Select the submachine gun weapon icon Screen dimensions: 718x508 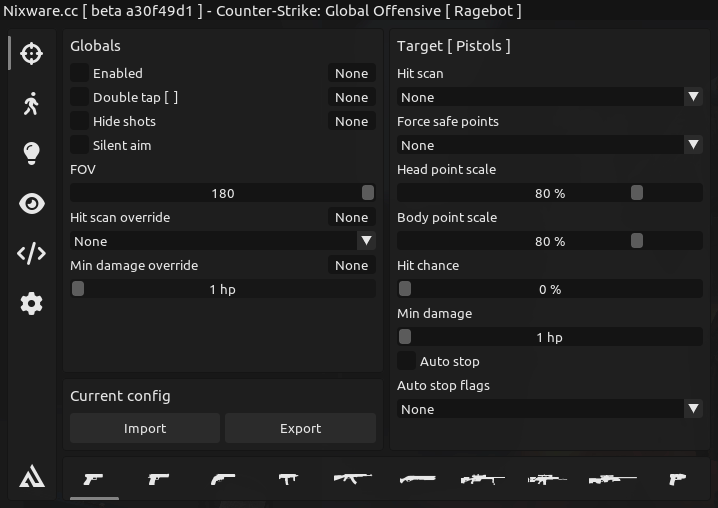click(x=289, y=480)
